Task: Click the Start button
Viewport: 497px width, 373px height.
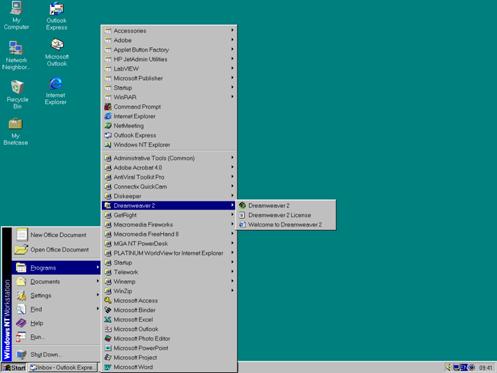Action: click(14, 367)
